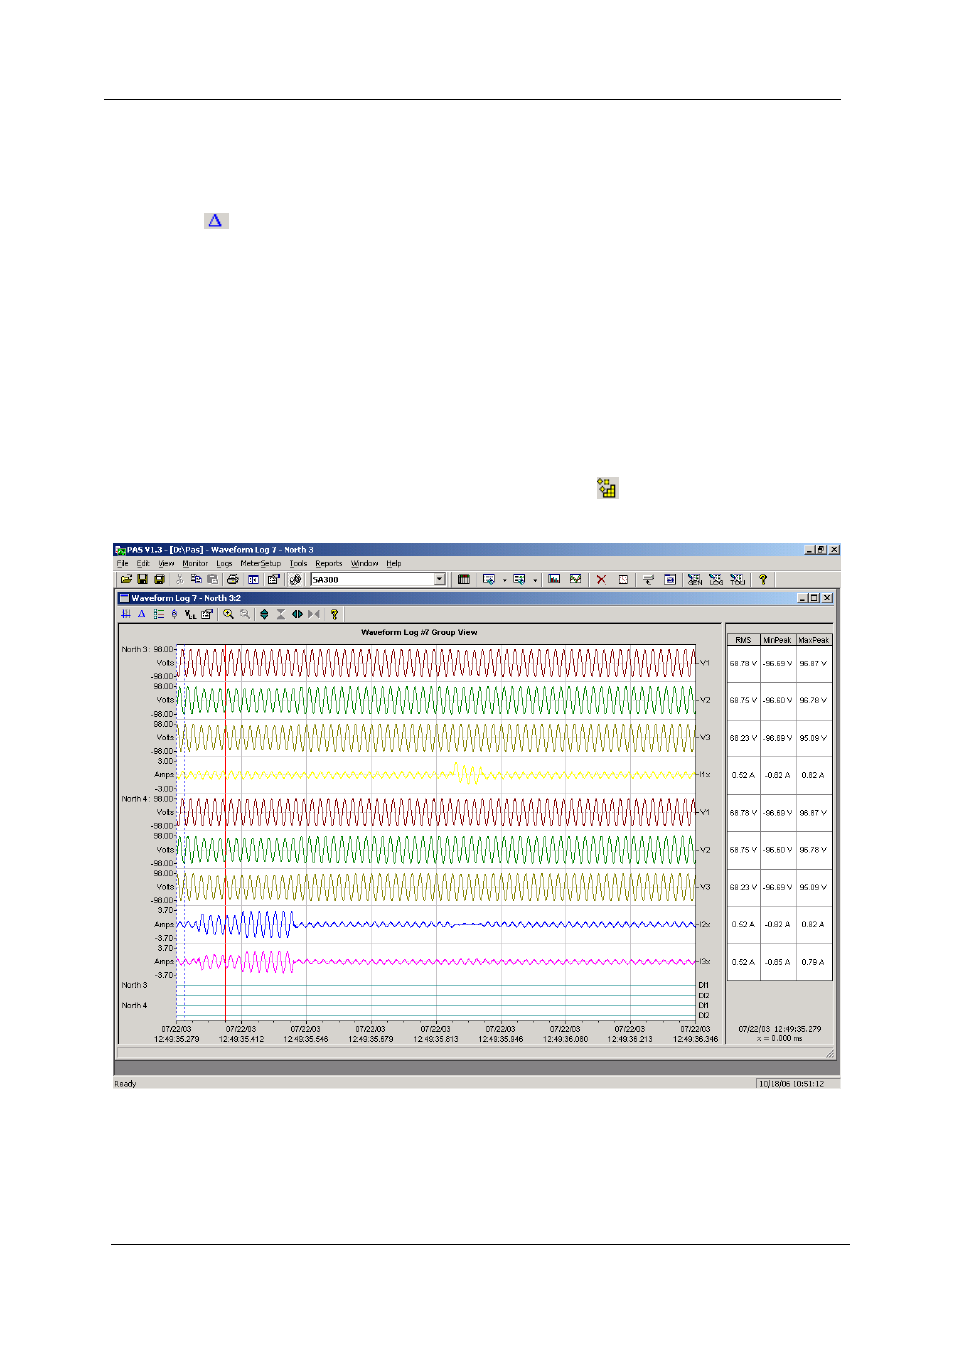The width and height of the screenshot is (955, 1350).
Task: Click the Min Peak column header
Action: (x=778, y=640)
